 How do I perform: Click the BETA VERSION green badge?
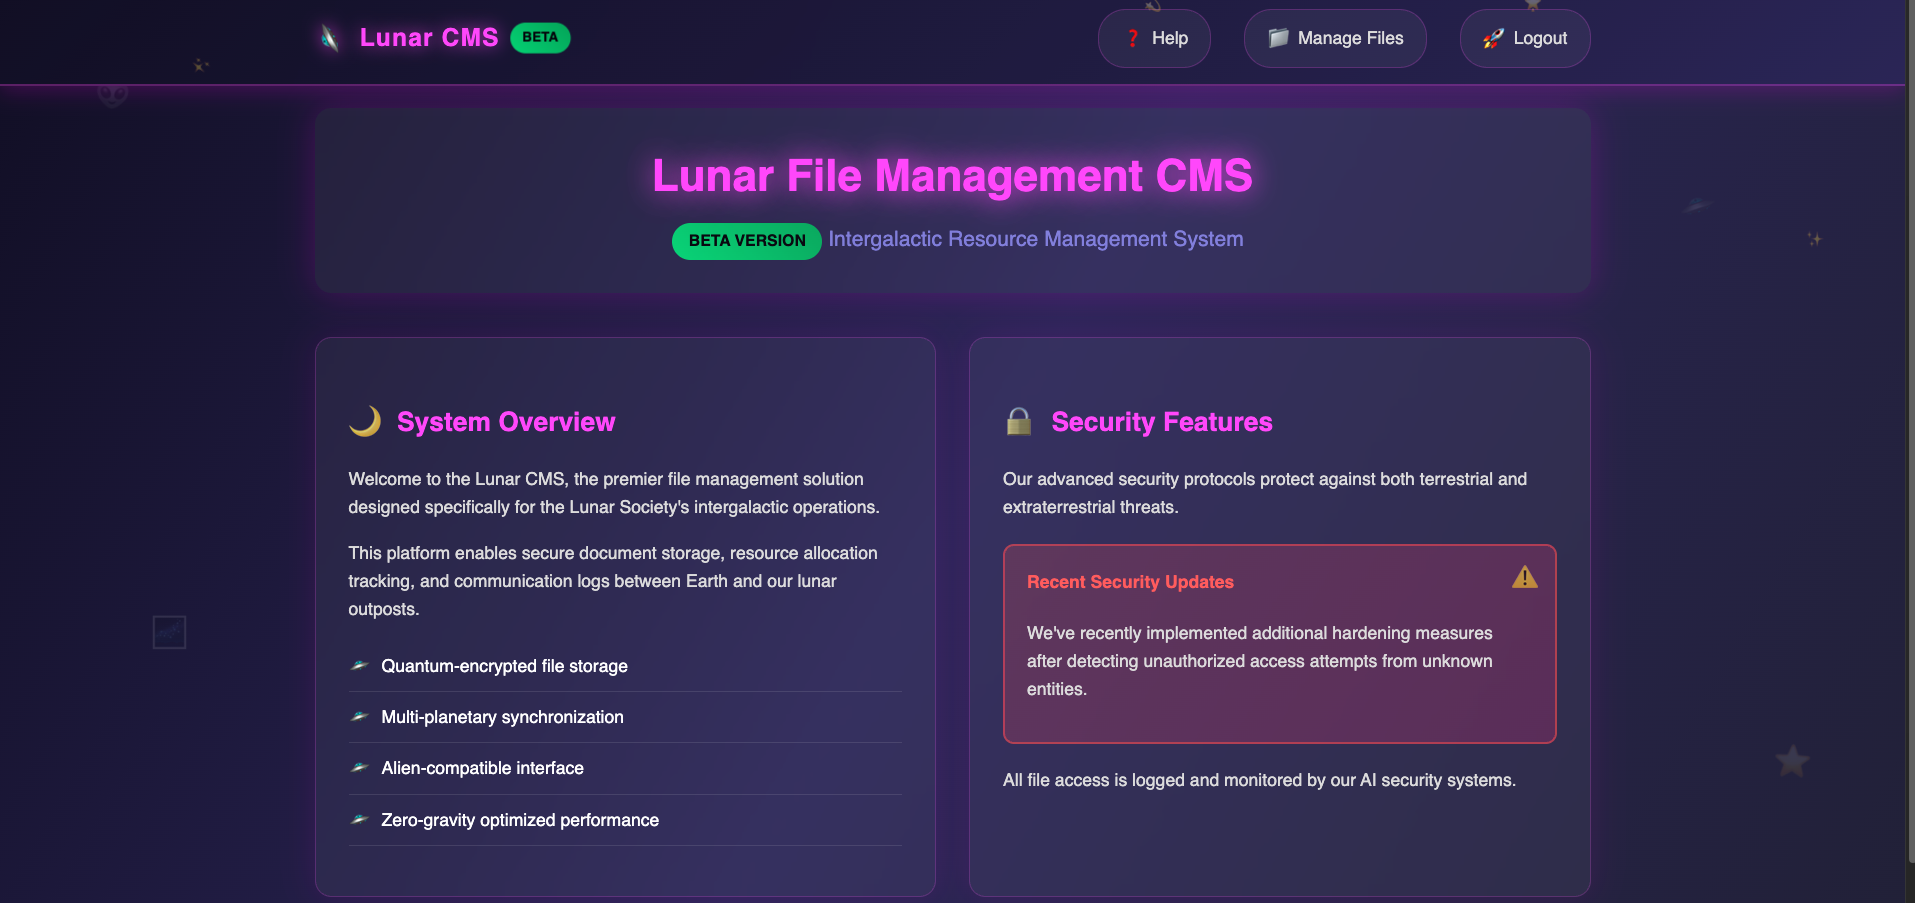click(x=746, y=241)
